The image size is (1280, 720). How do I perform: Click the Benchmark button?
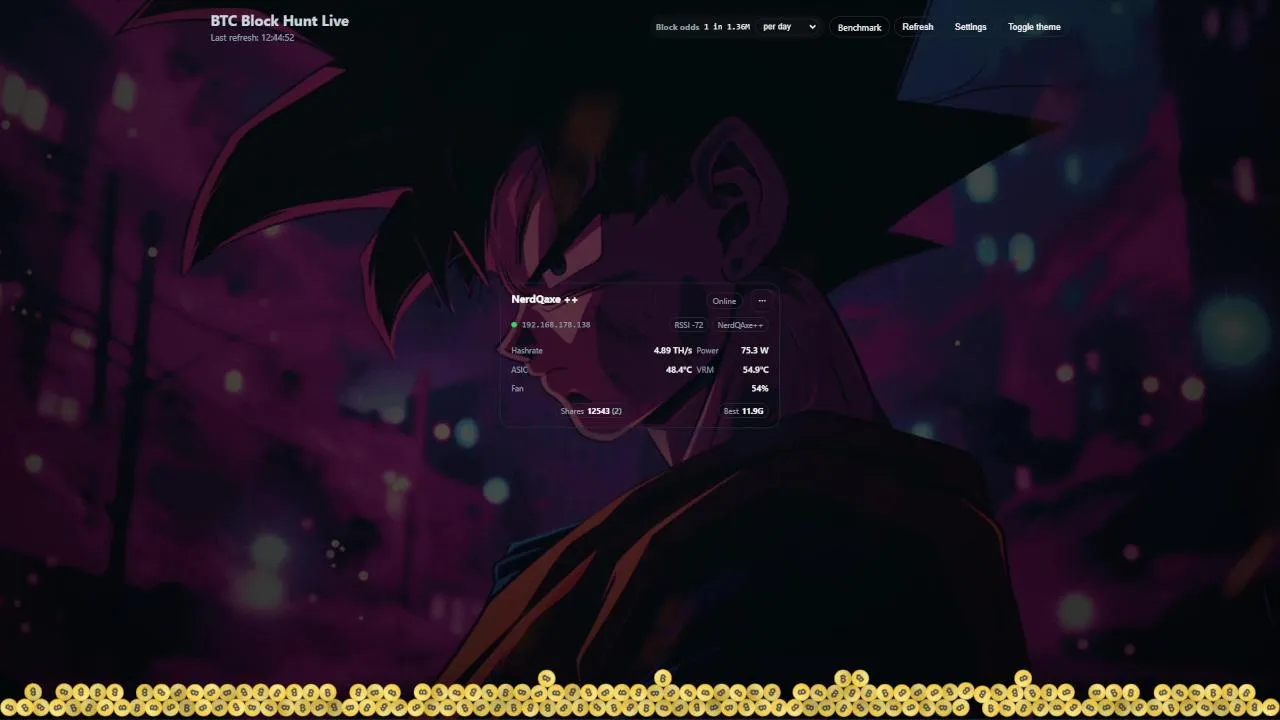tap(859, 27)
